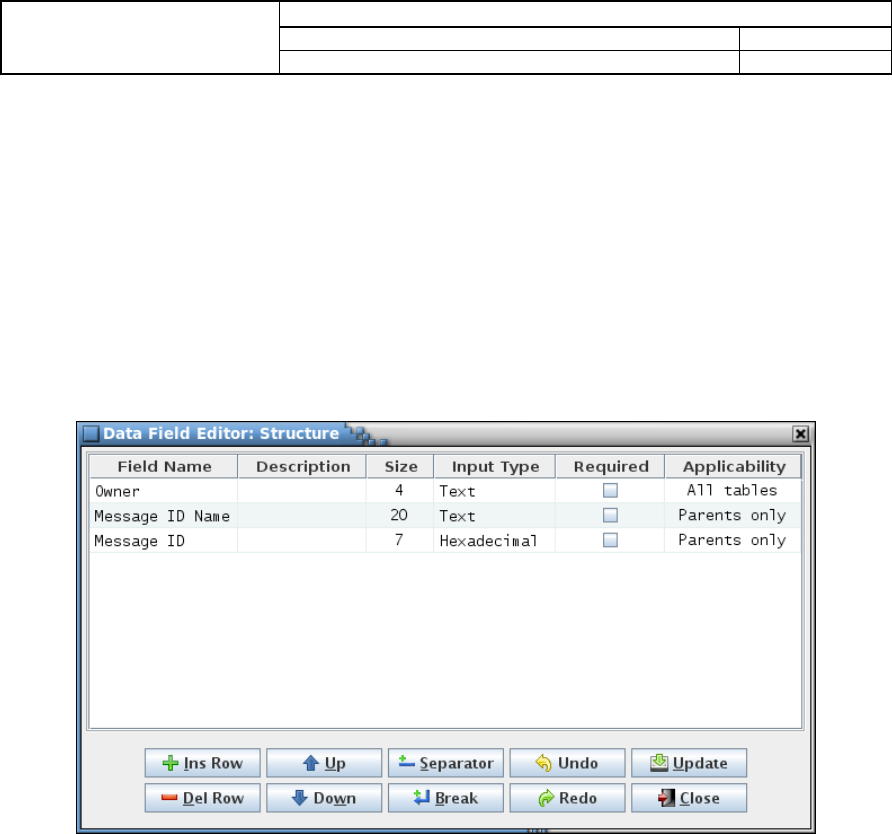Click the Description cell for Owner
This screenshot has width=892, height=834.
(x=302, y=490)
